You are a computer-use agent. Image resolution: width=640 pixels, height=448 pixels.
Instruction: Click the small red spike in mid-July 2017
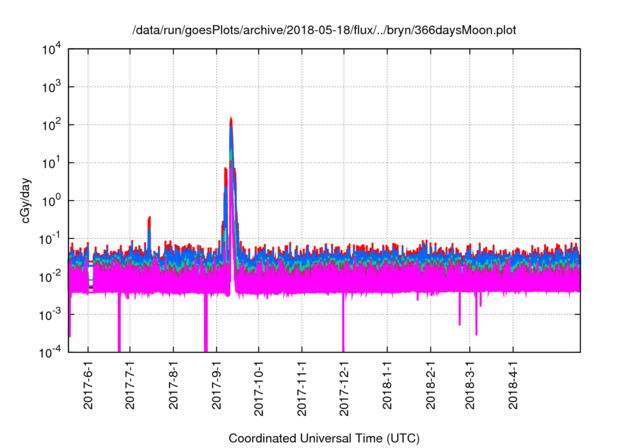[x=149, y=218]
